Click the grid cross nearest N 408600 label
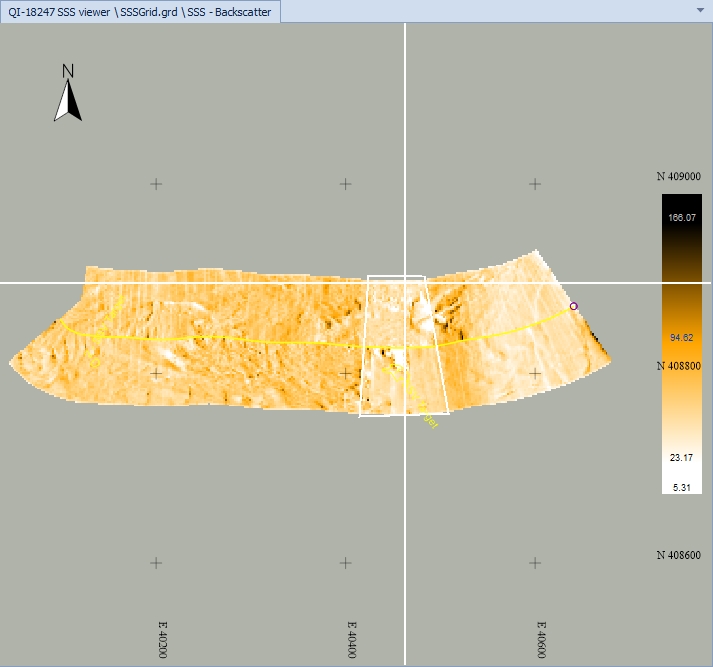 [x=535, y=563]
